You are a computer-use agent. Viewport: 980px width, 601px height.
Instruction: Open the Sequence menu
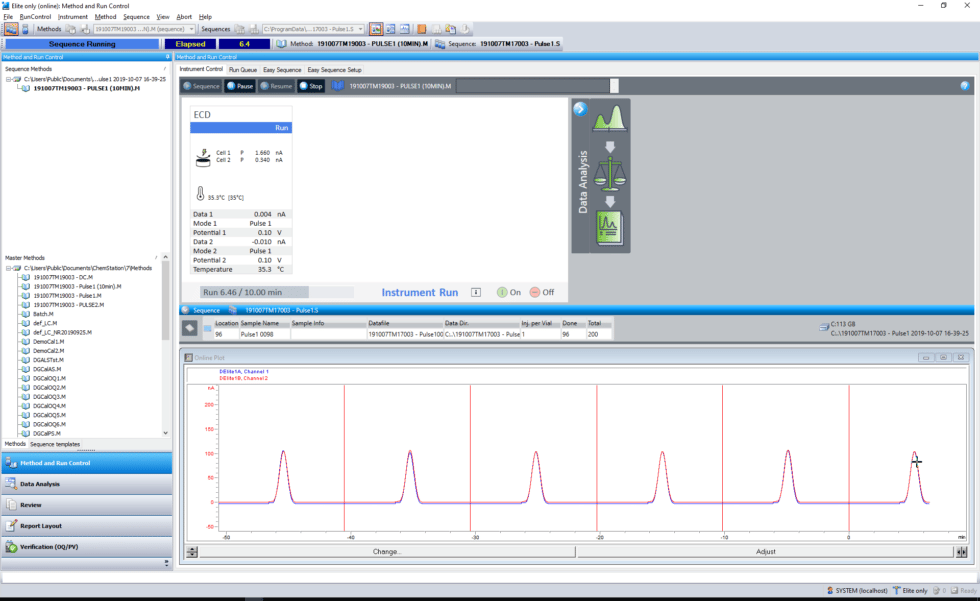coord(136,17)
